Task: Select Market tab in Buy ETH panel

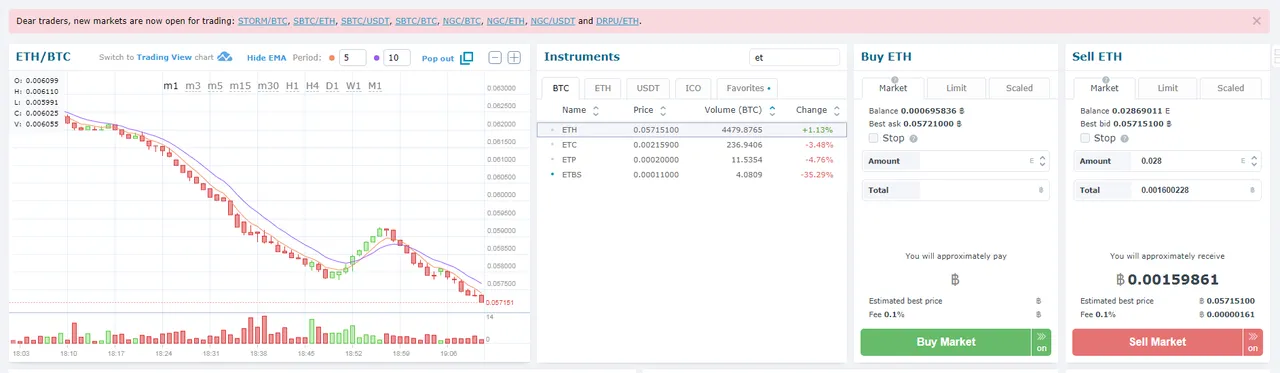Action: click(893, 88)
